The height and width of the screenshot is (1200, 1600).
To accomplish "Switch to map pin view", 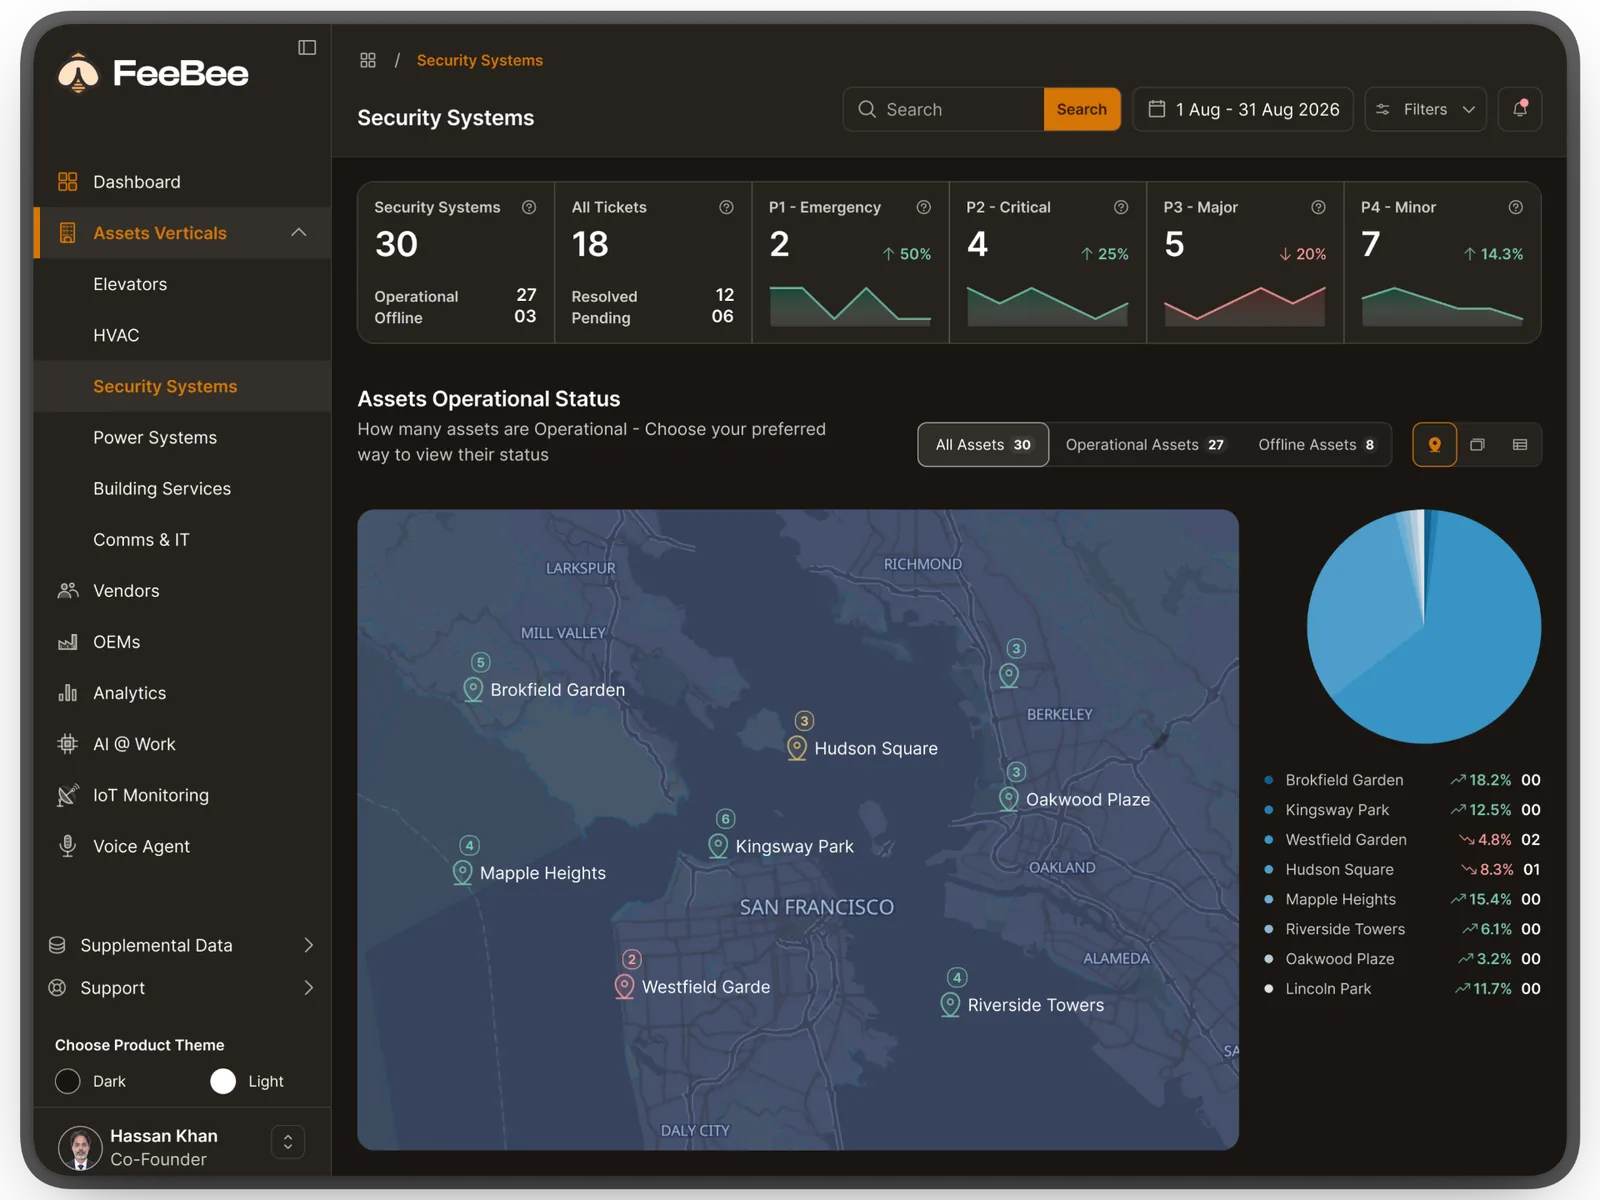I will coord(1434,445).
